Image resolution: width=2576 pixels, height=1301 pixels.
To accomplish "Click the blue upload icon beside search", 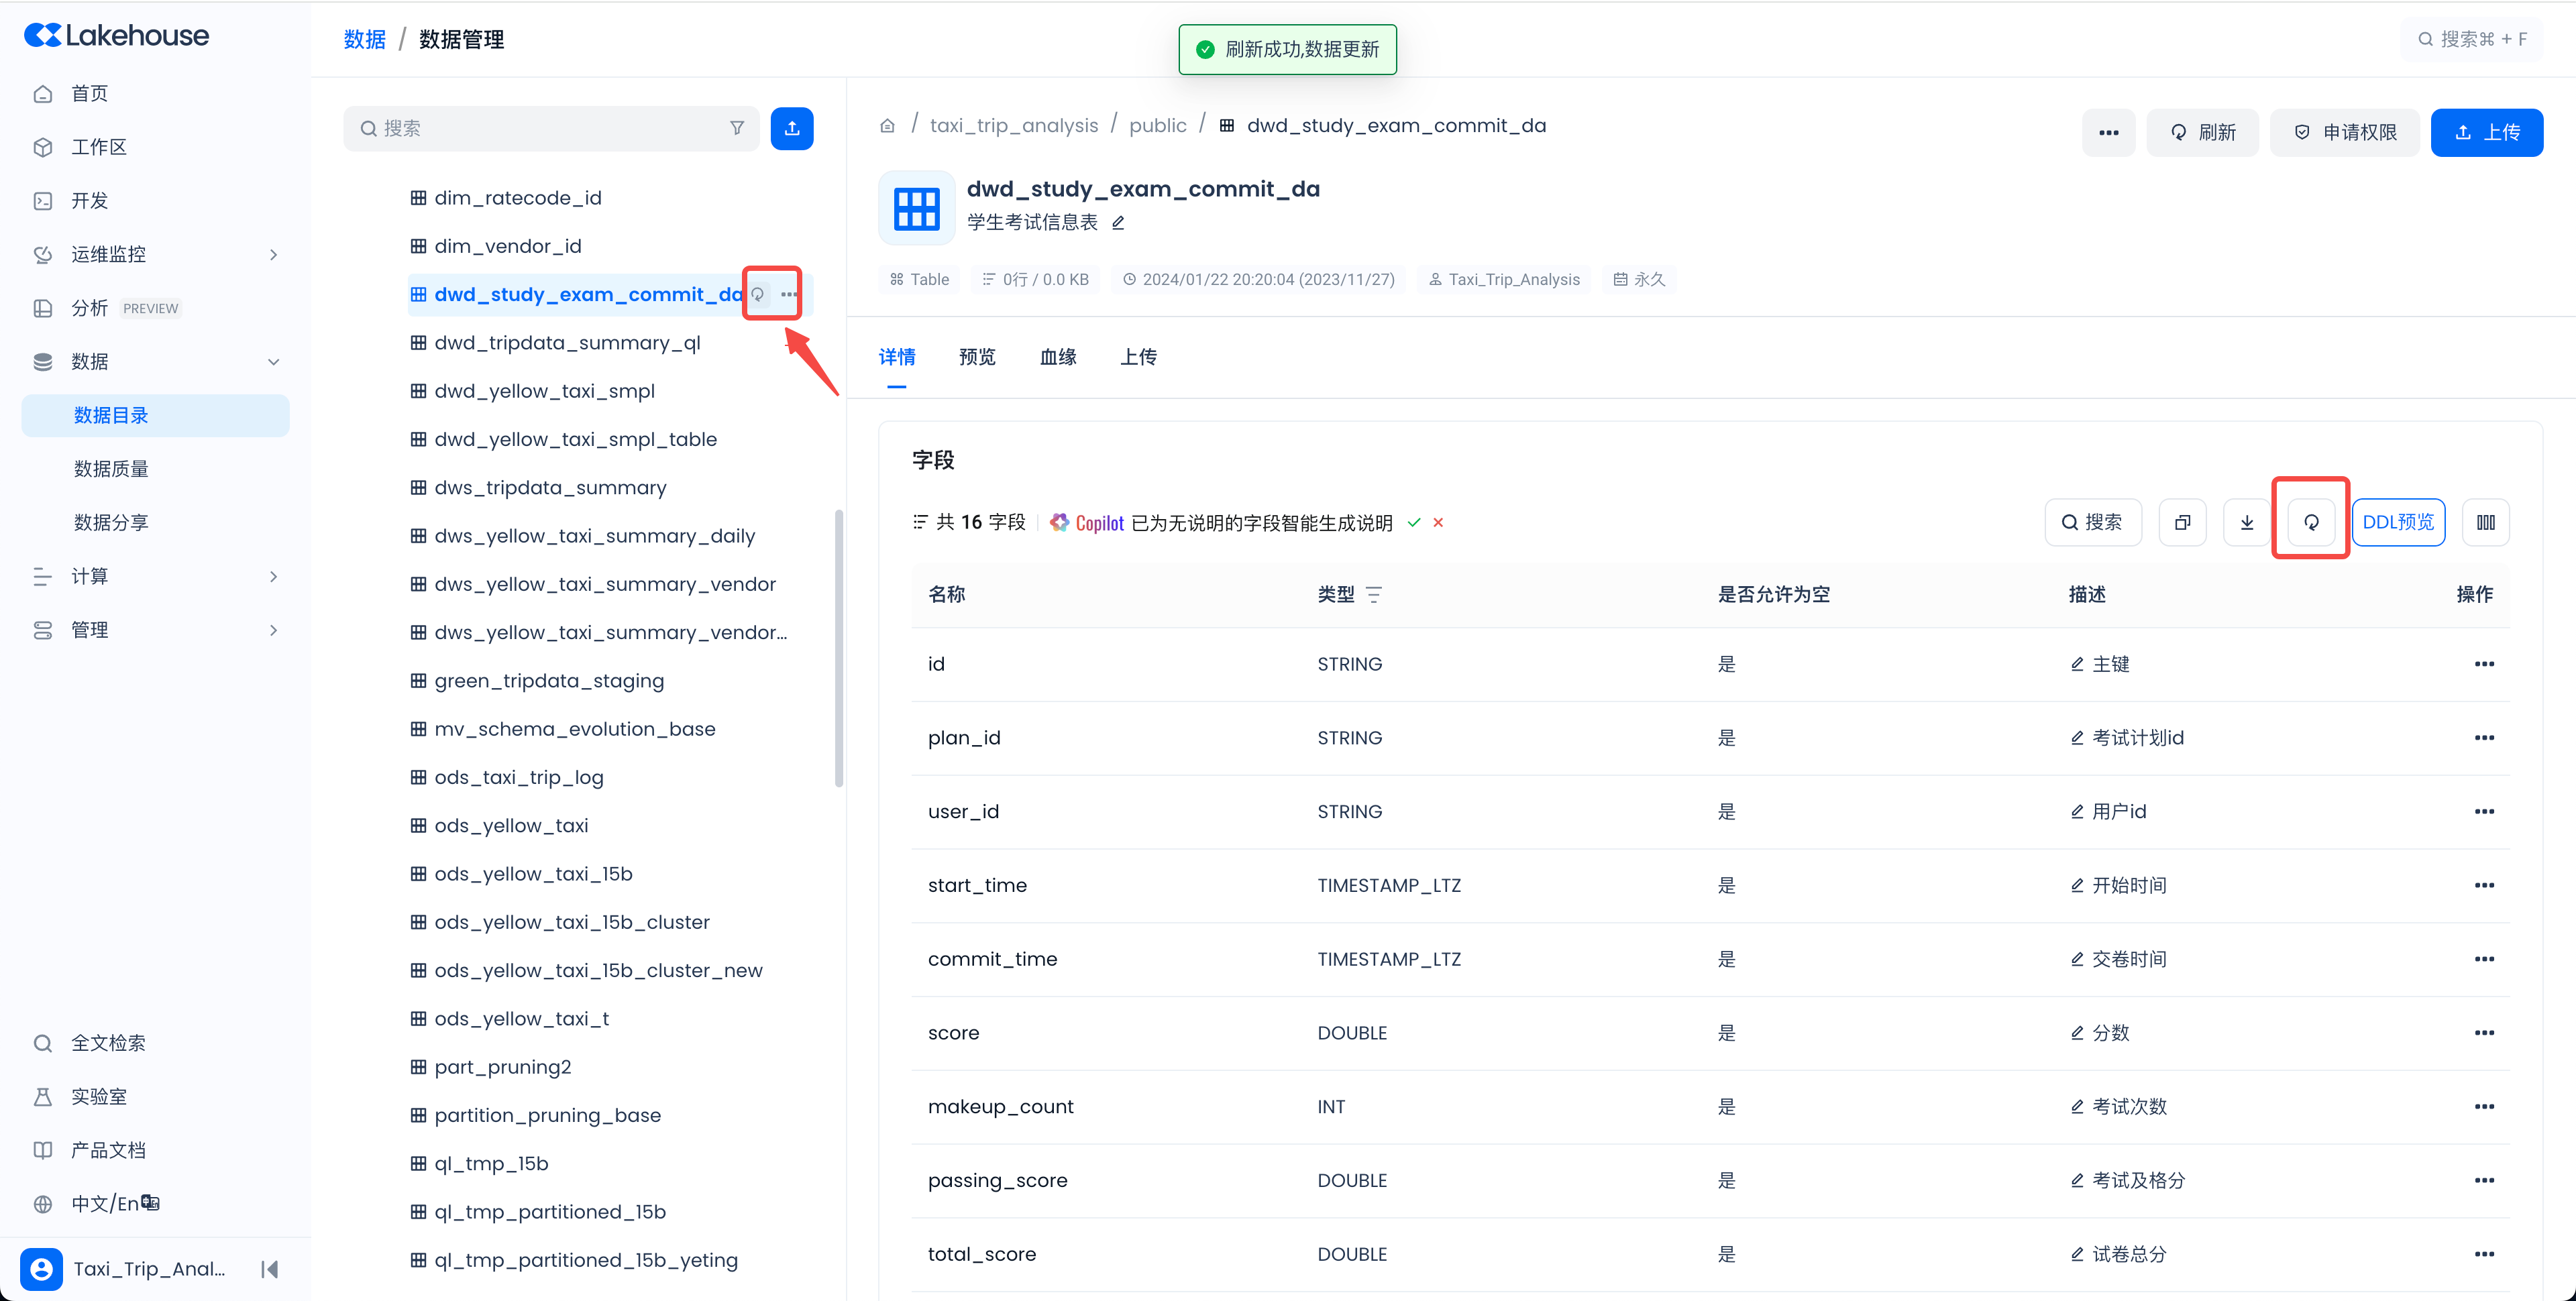I will click(x=791, y=128).
